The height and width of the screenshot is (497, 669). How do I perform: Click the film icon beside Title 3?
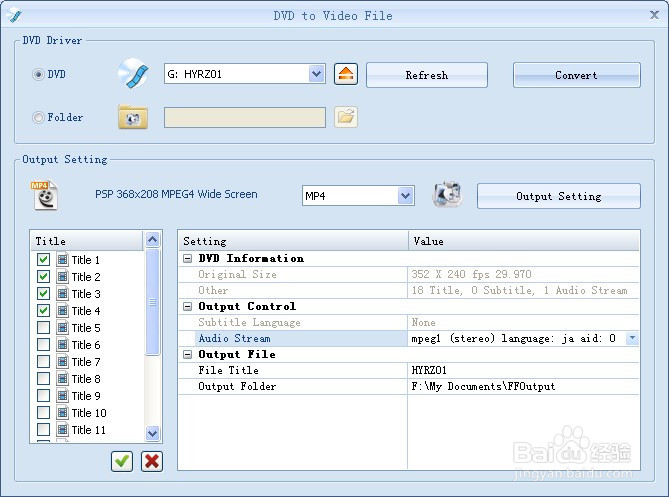click(x=62, y=294)
